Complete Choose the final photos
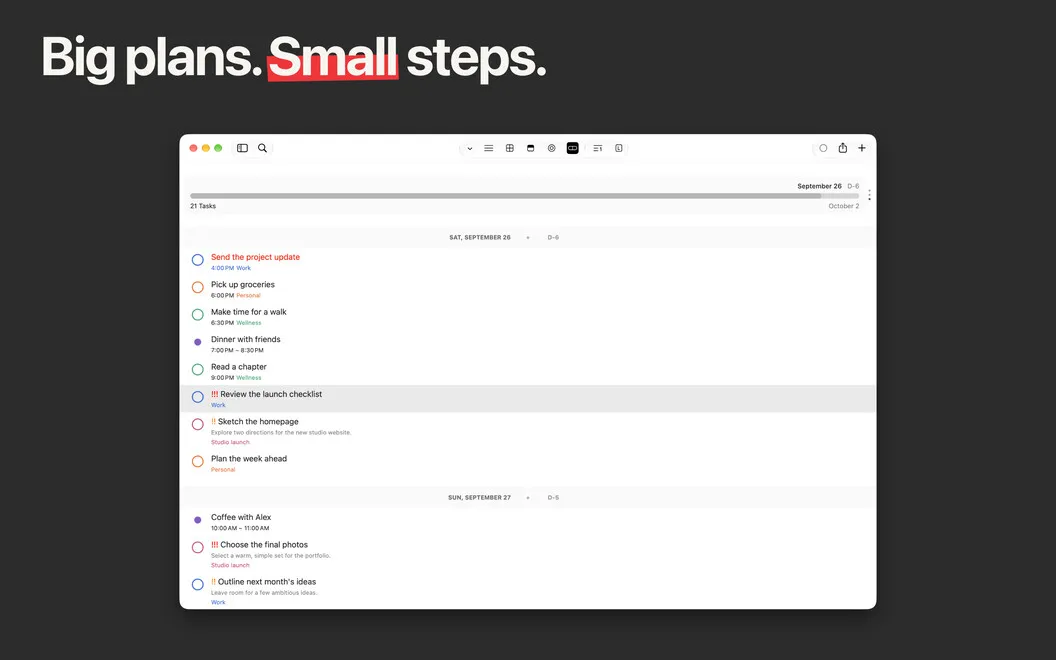Screen dimensions: 1056x660 point(197,548)
